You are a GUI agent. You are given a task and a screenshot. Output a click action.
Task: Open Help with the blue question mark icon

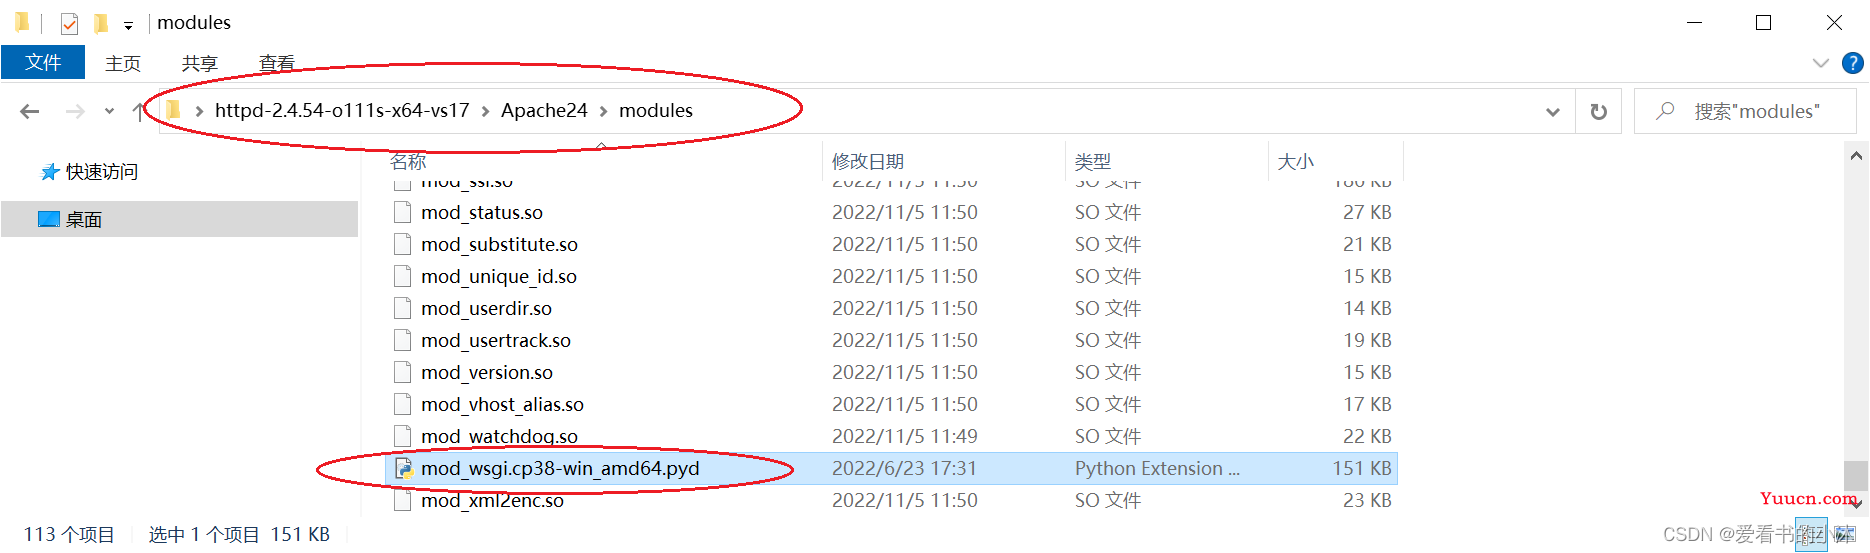click(x=1852, y=63)
